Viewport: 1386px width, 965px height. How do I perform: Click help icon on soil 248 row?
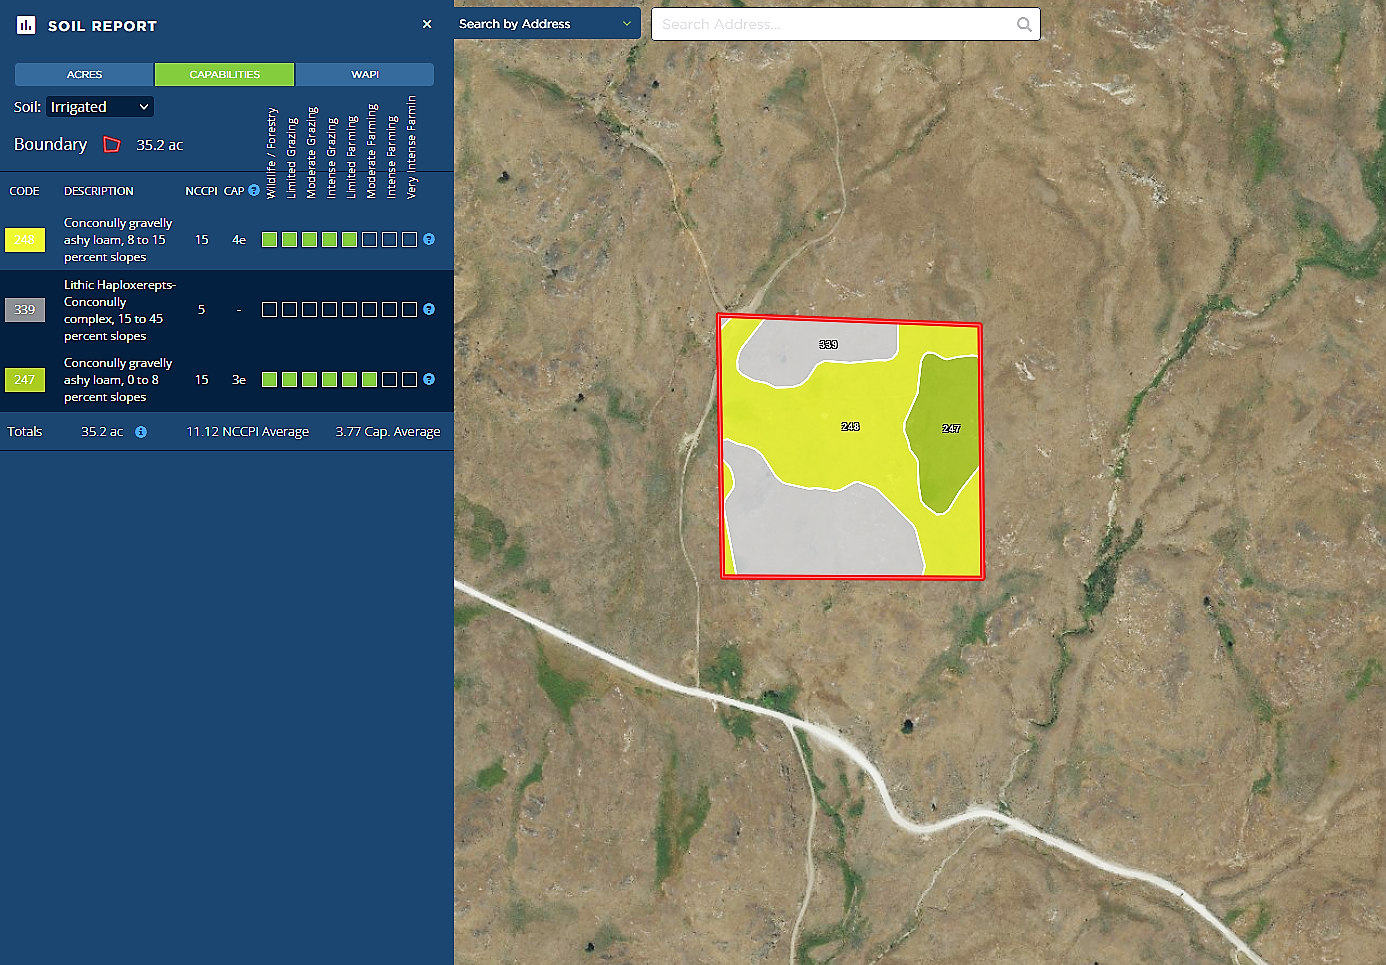click(x=429, y=239)
